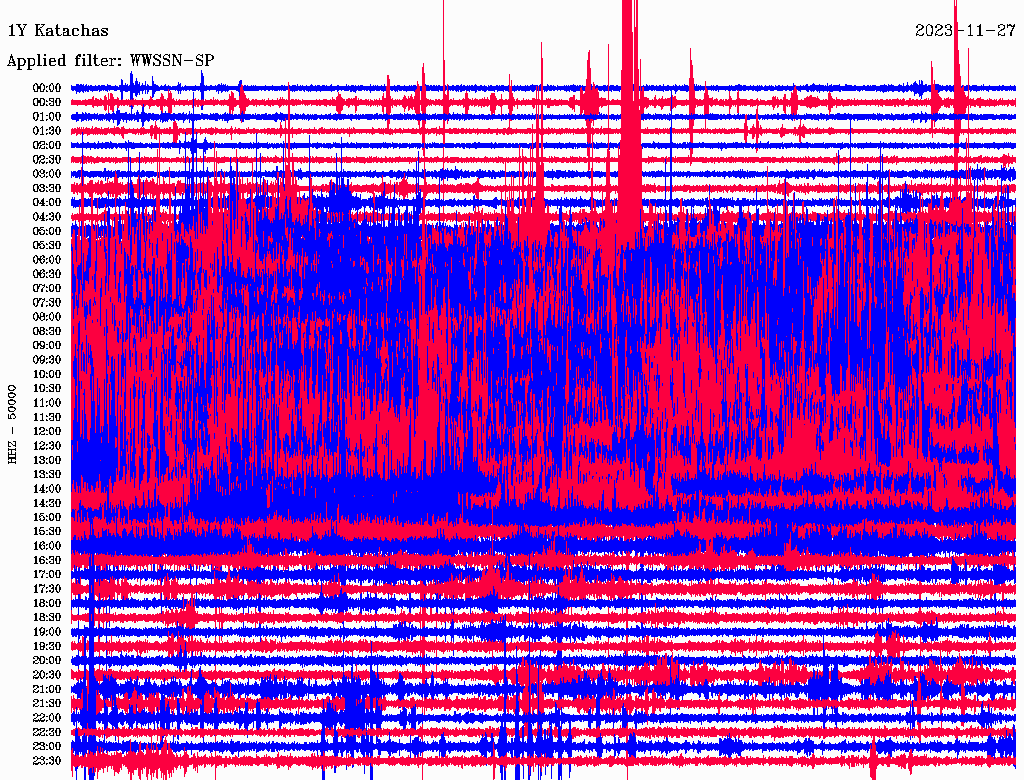Select the 23:30 time label
Image resolution: width=1024 pixels, height=780 pixels.
click(47, 761)
